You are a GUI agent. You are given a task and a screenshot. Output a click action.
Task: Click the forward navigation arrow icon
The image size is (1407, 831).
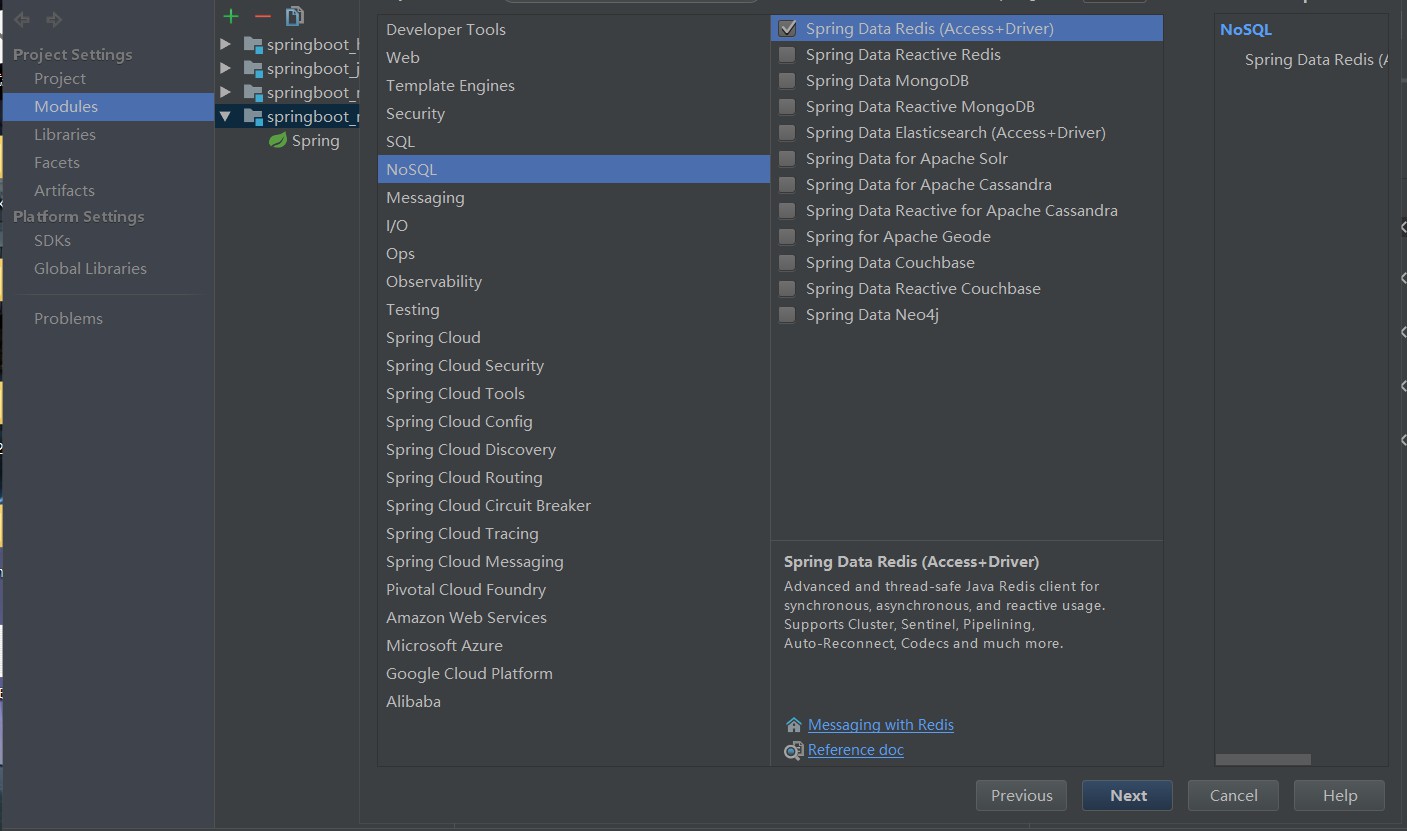[x=54, y=20]
